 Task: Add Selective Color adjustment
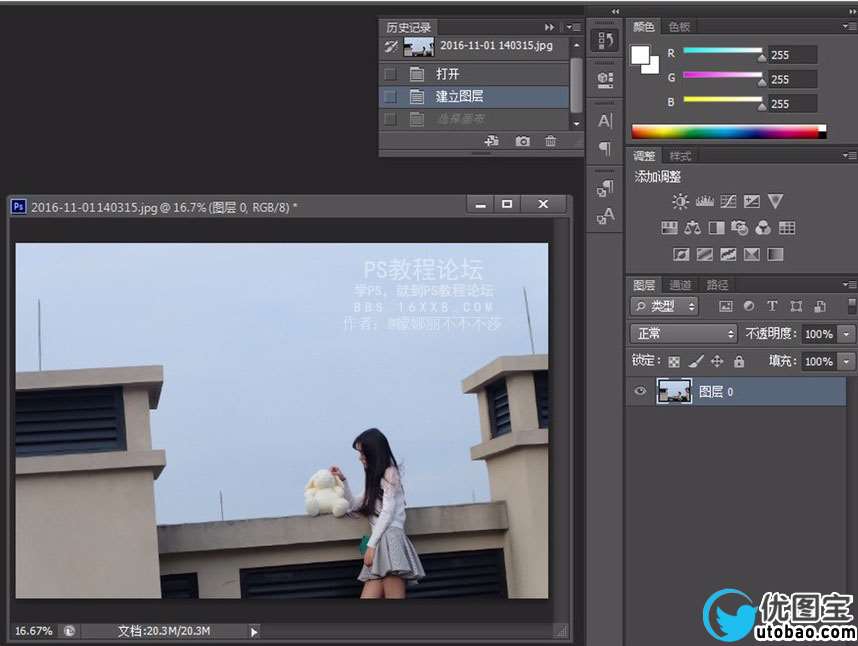751,254
